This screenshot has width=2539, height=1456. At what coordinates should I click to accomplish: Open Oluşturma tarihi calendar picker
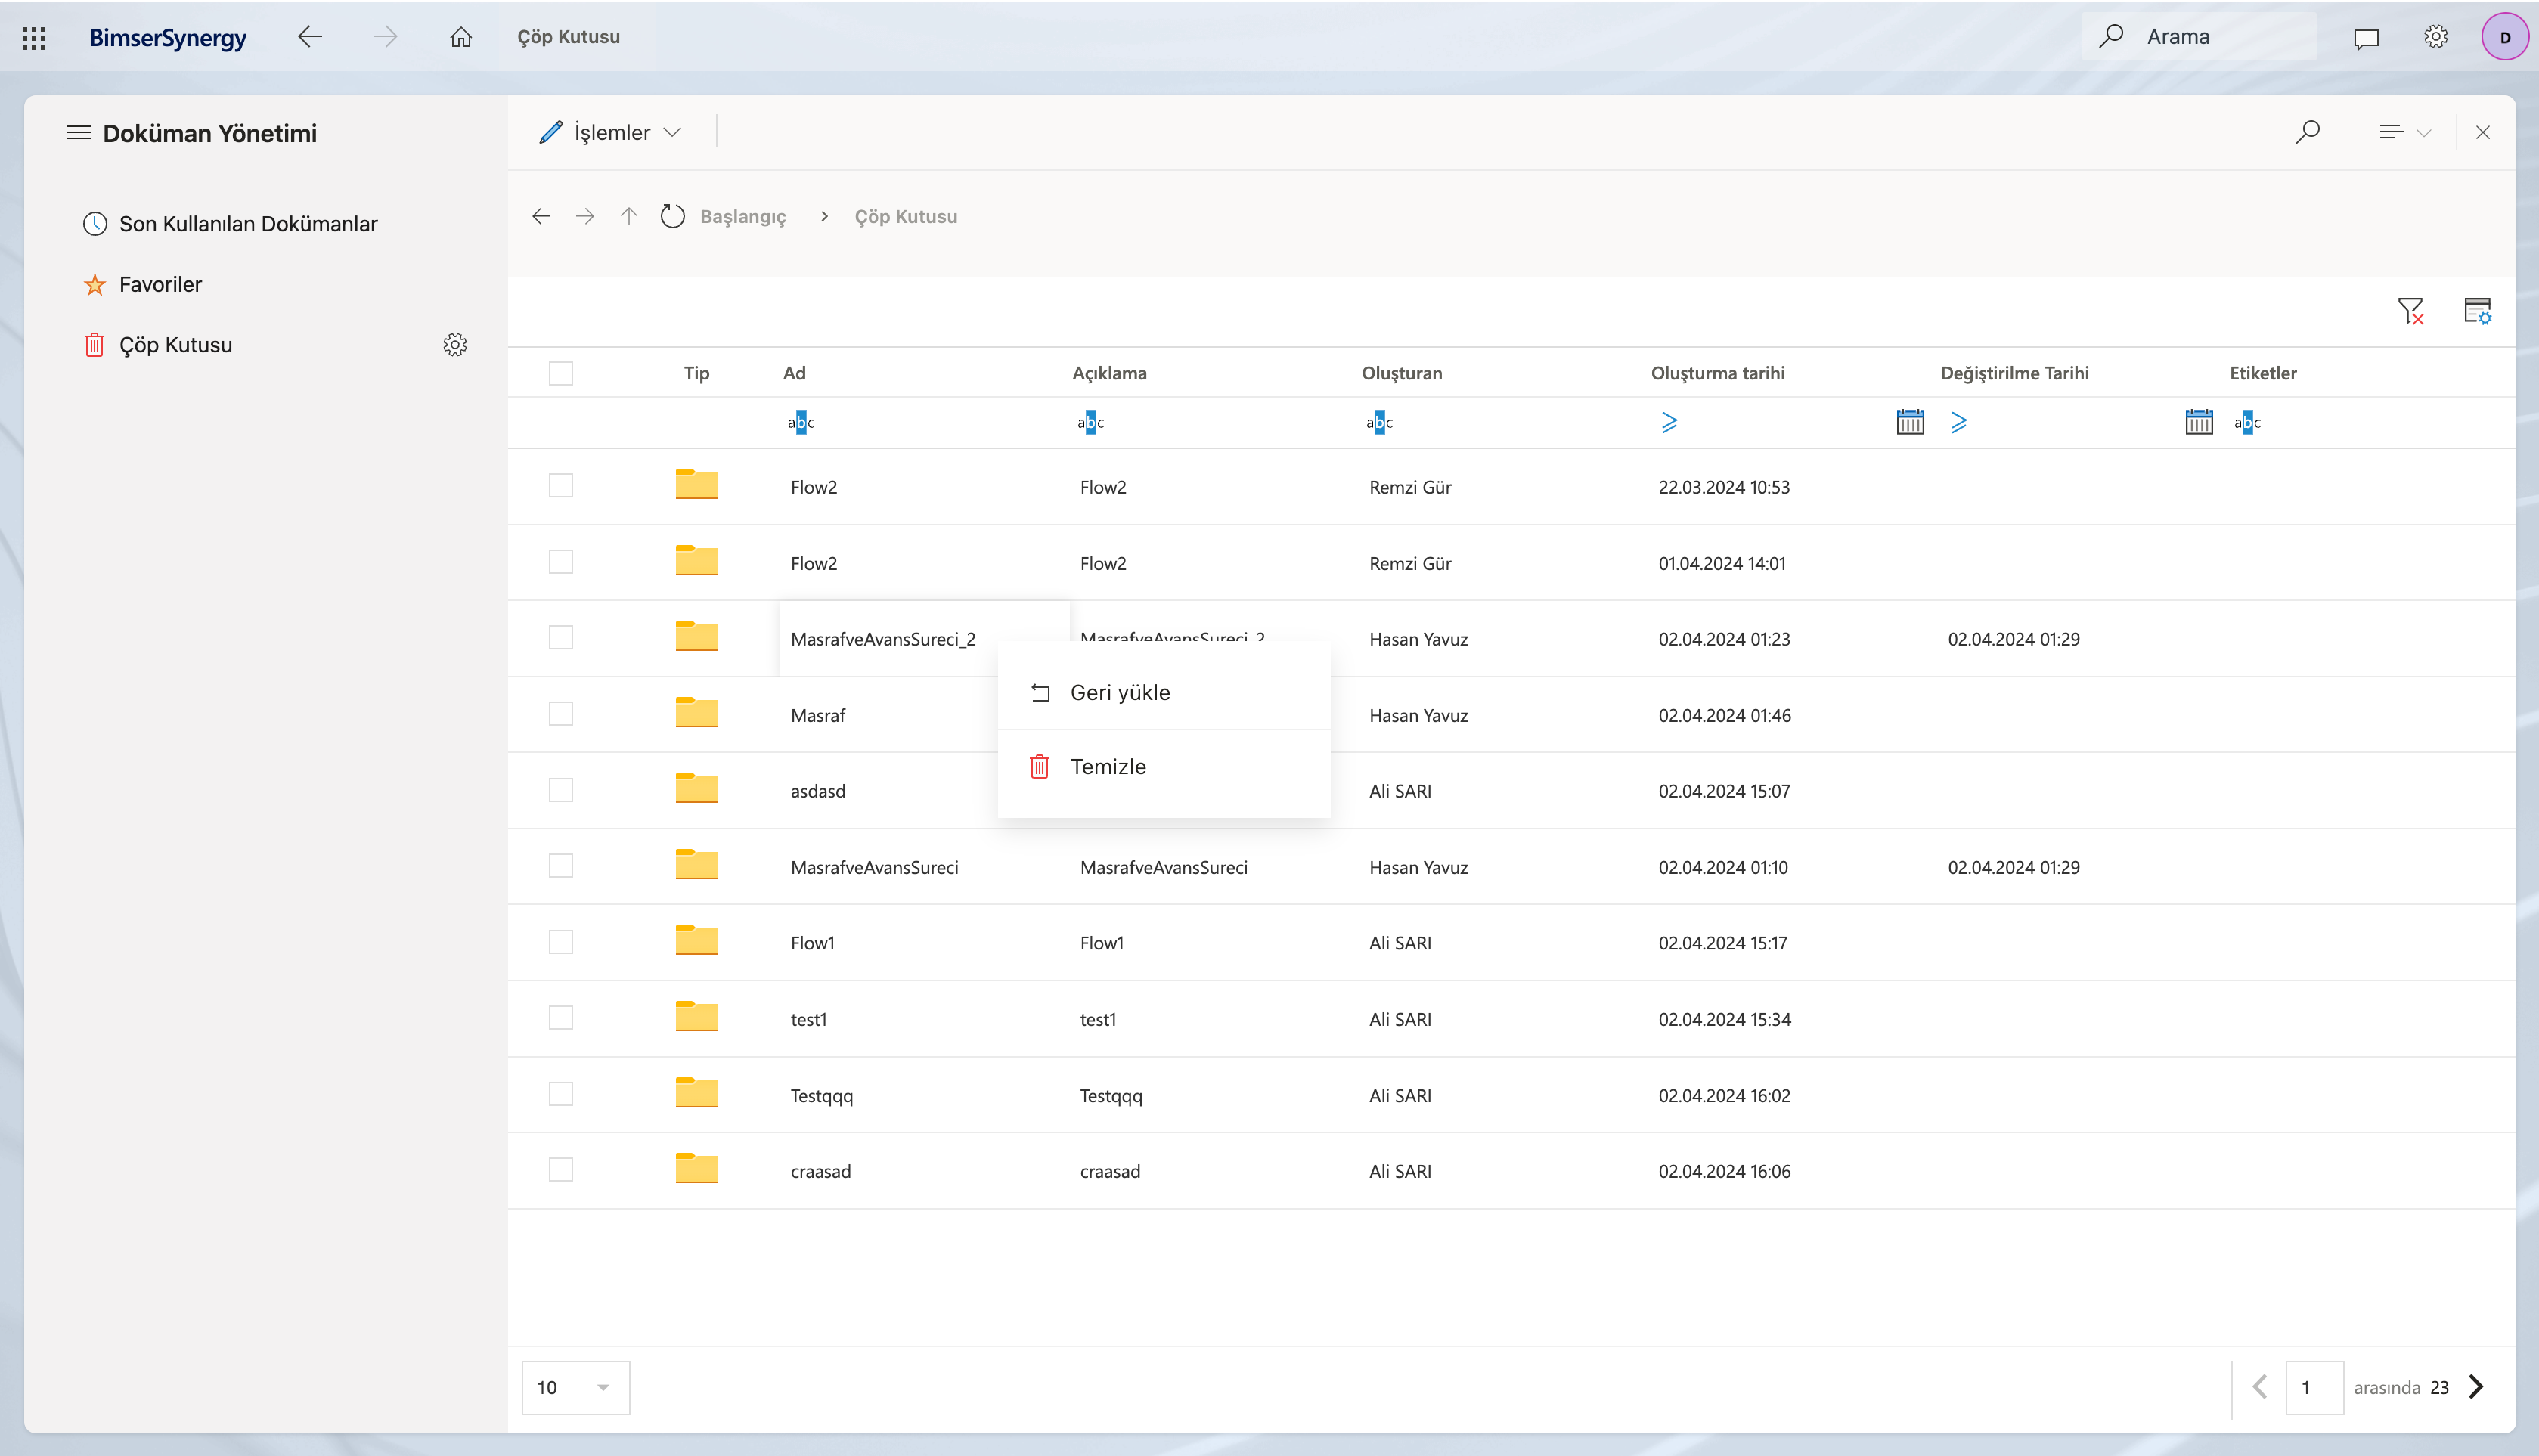click(x=1910, y=422)
